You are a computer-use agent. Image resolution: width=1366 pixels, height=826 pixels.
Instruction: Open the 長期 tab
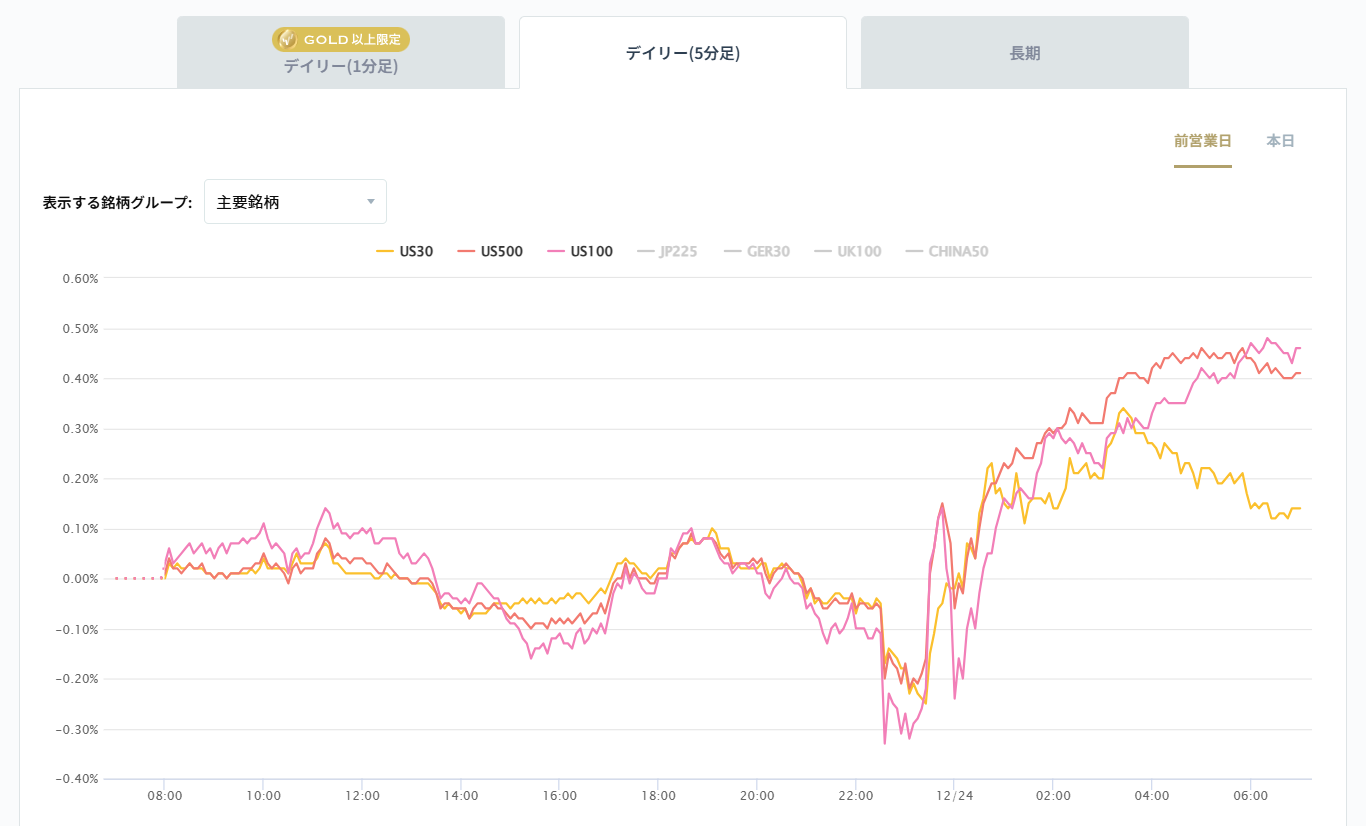click(x=1024, y=54)
